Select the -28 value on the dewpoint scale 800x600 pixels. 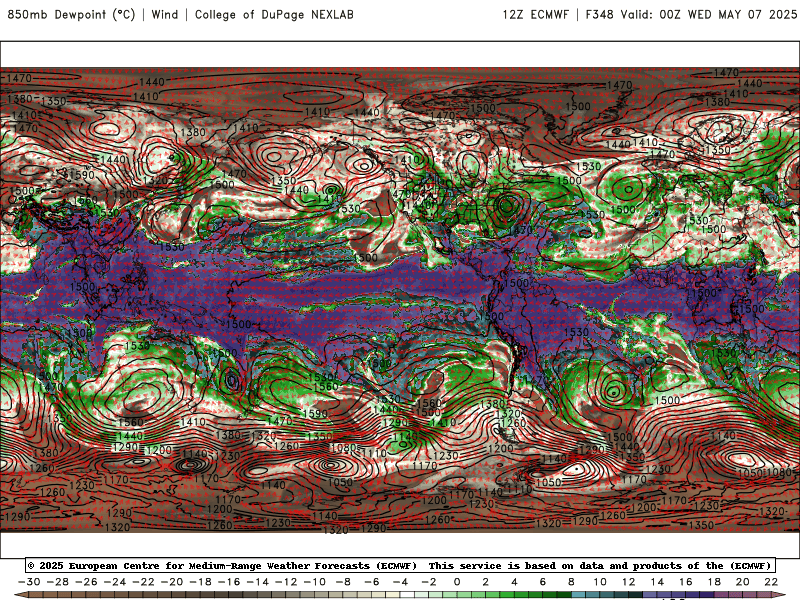tap(58, 582)
